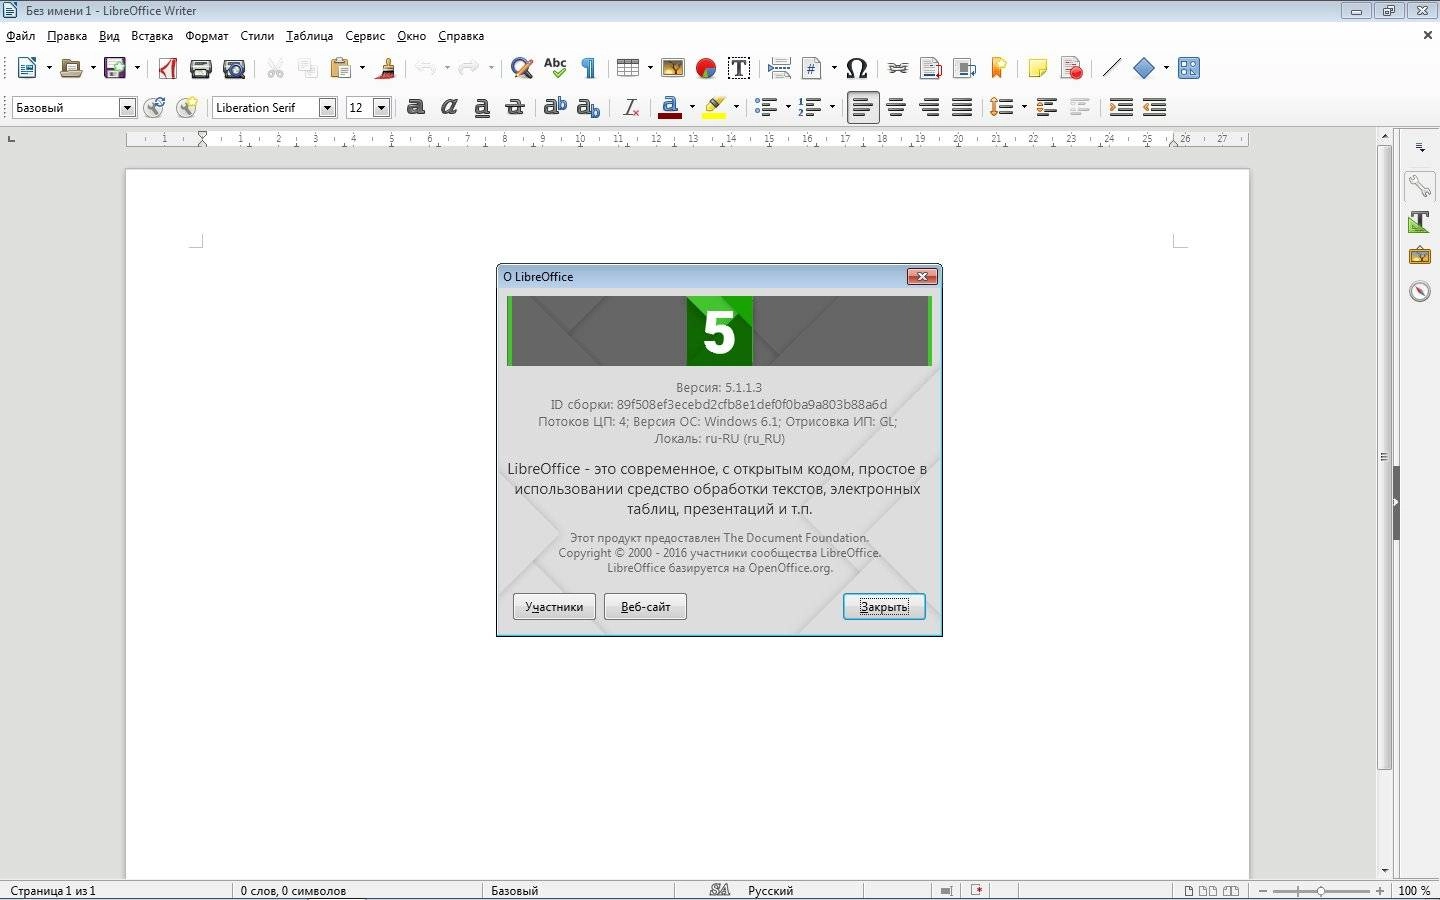Insert a chart (pie icon)
1440x900 pixels.
point(706,68)
